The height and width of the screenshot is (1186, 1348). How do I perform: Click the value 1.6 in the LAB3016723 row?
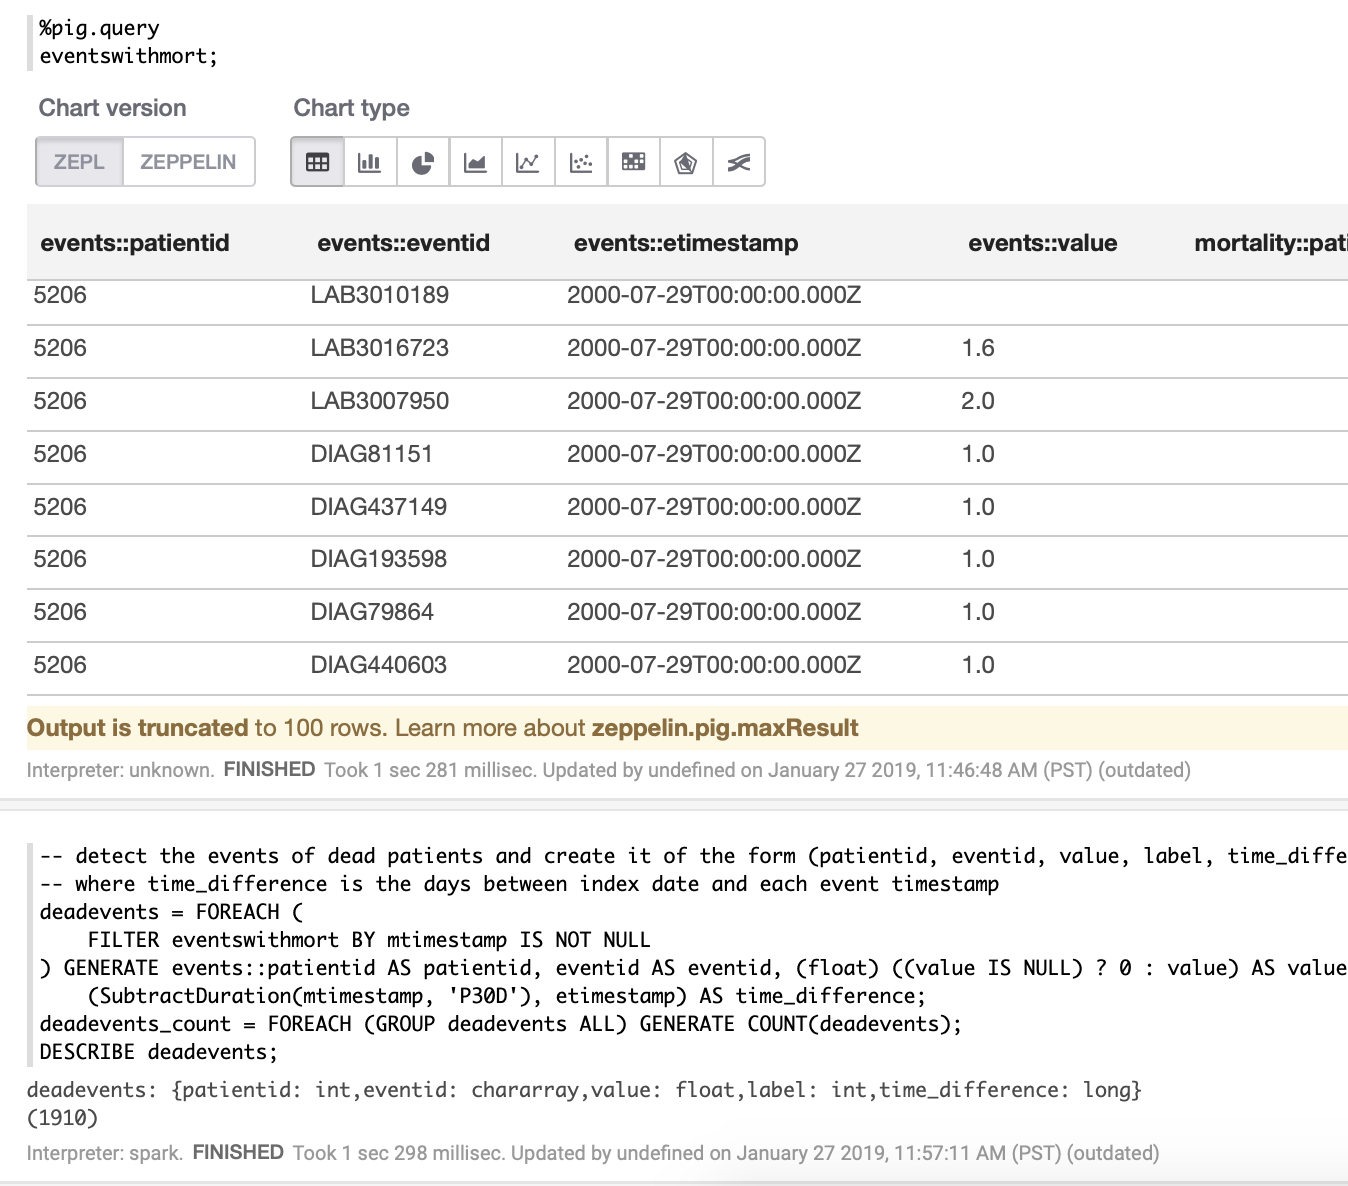(978, 348)
